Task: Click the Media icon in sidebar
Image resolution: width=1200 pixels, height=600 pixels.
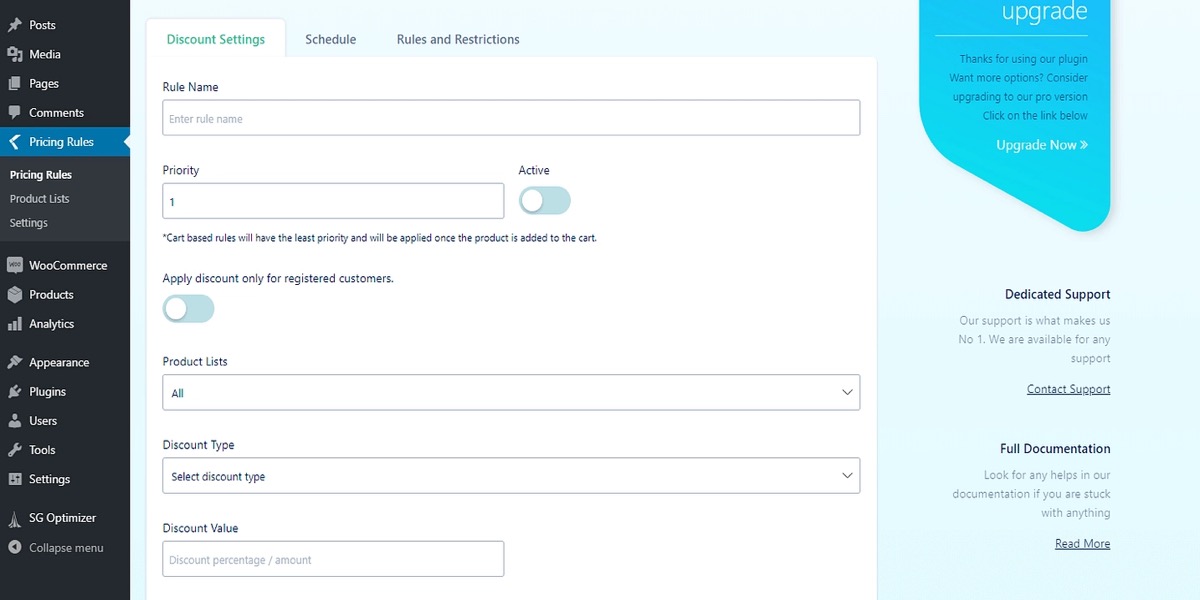Action: tap(15, 54)
